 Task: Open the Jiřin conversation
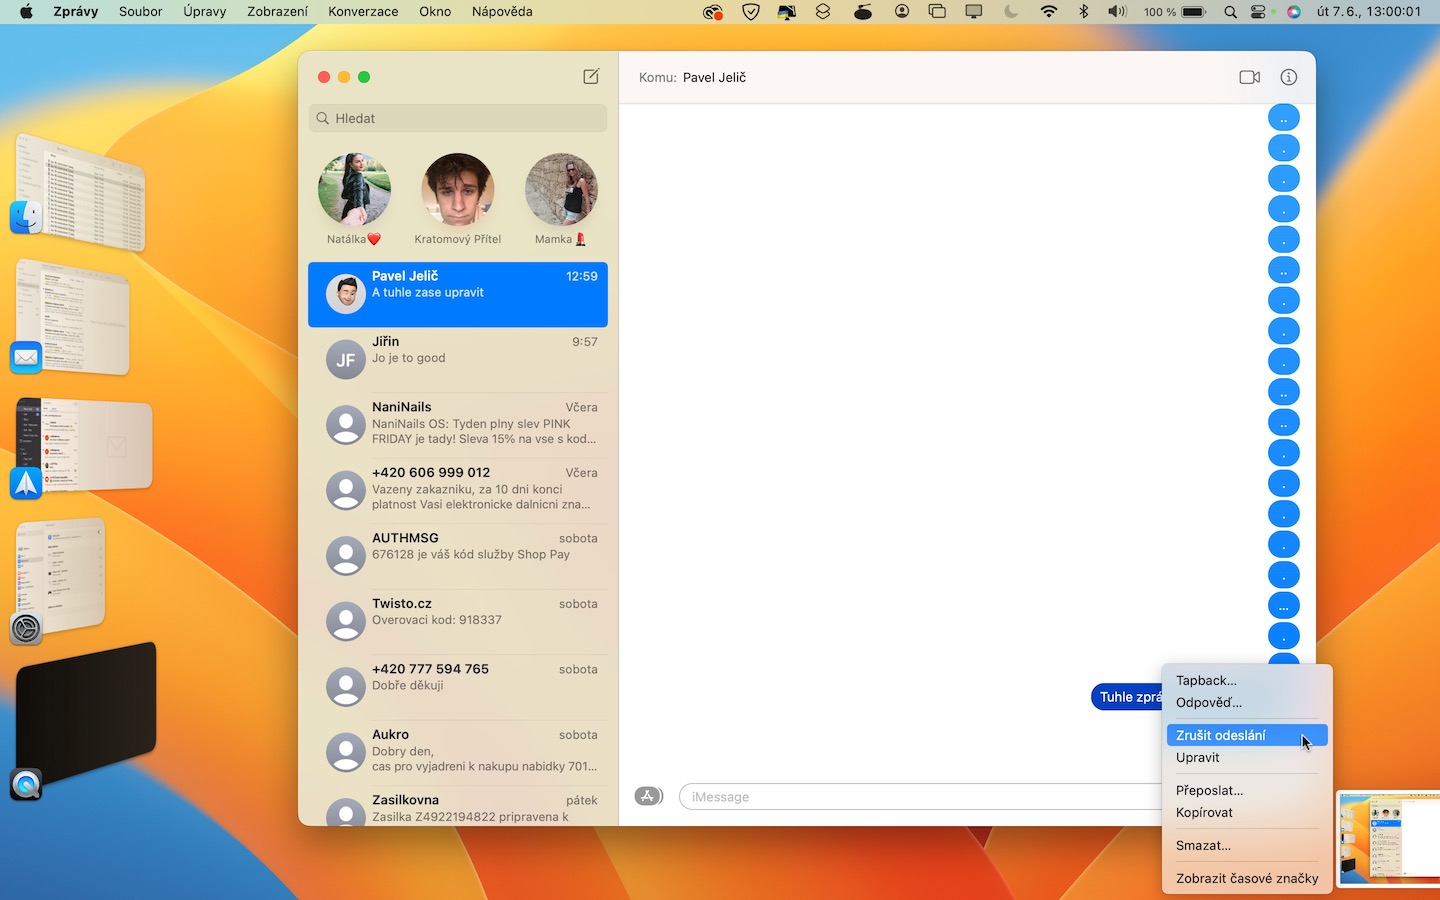(458, 359)
